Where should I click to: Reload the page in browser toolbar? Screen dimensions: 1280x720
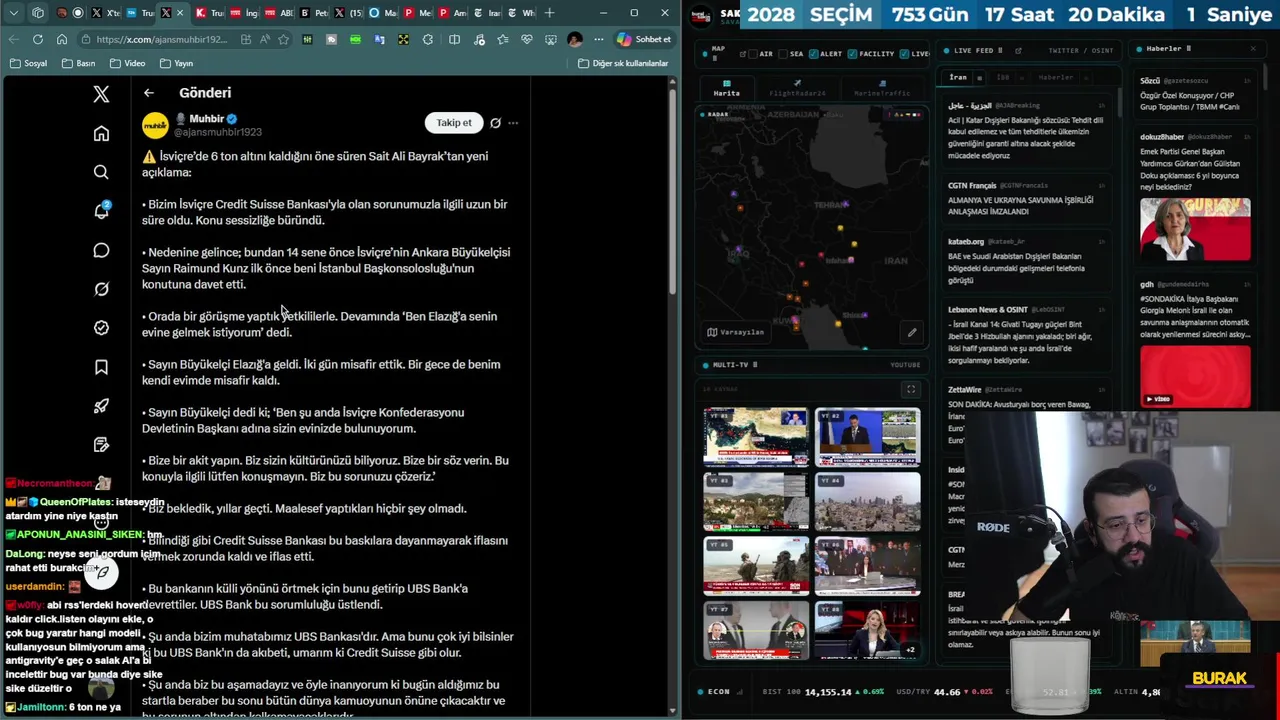pyautogui.click(x=38, y=39)
